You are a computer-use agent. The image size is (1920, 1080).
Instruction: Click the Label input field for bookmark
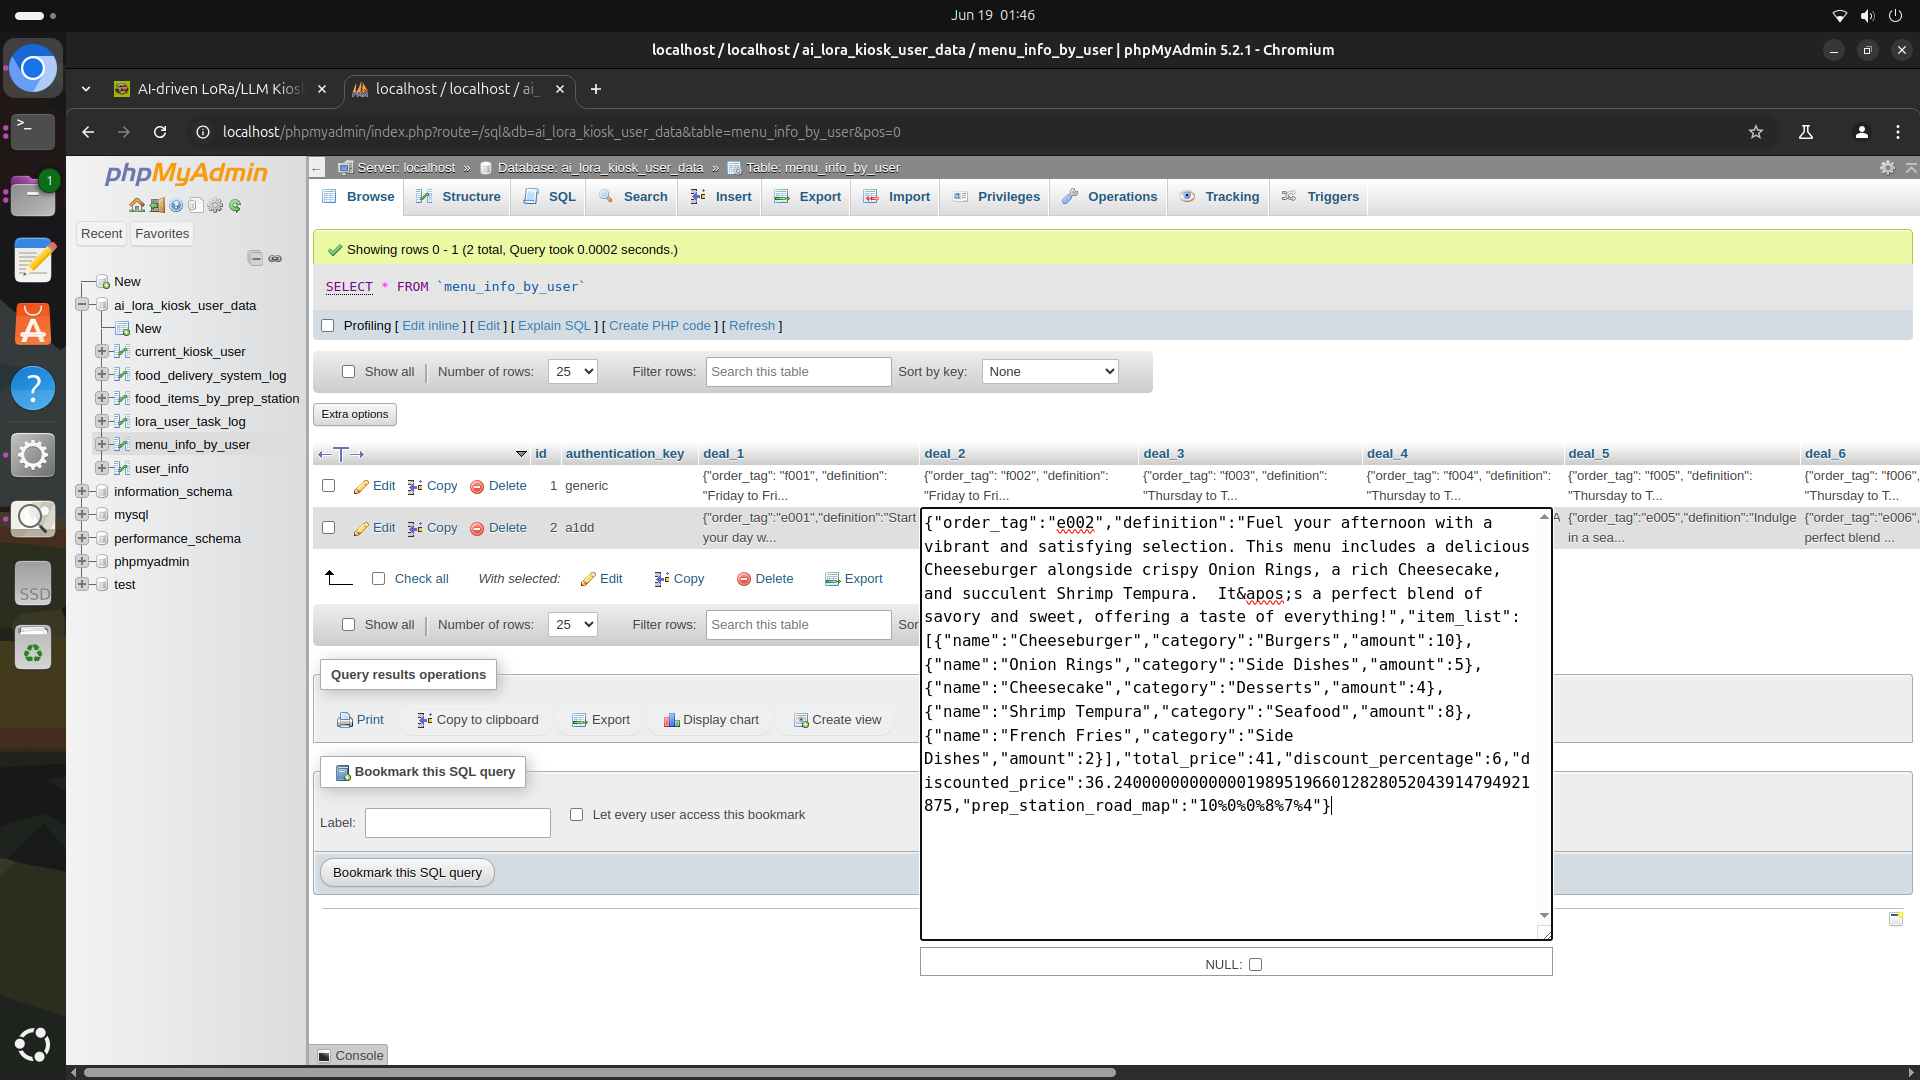point(457,823)
